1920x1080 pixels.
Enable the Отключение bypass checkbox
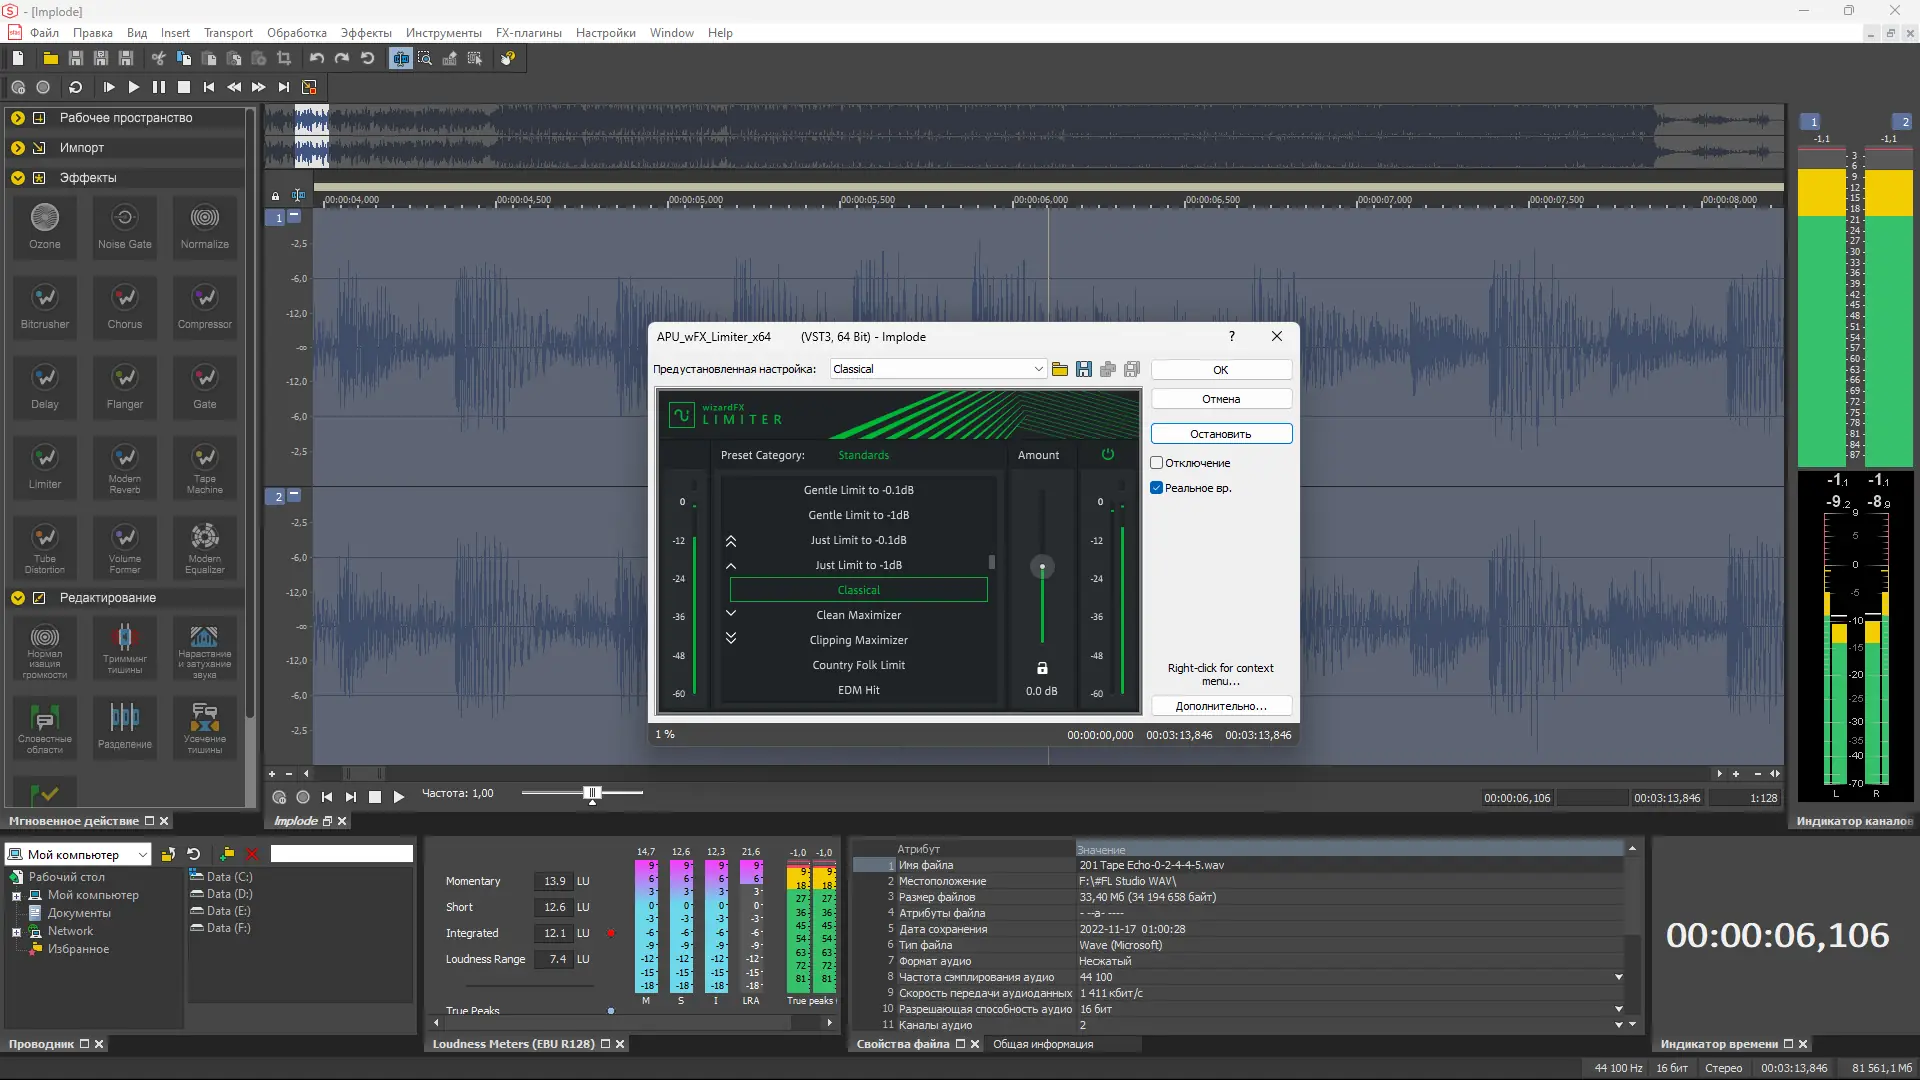tap(1157, 463)
